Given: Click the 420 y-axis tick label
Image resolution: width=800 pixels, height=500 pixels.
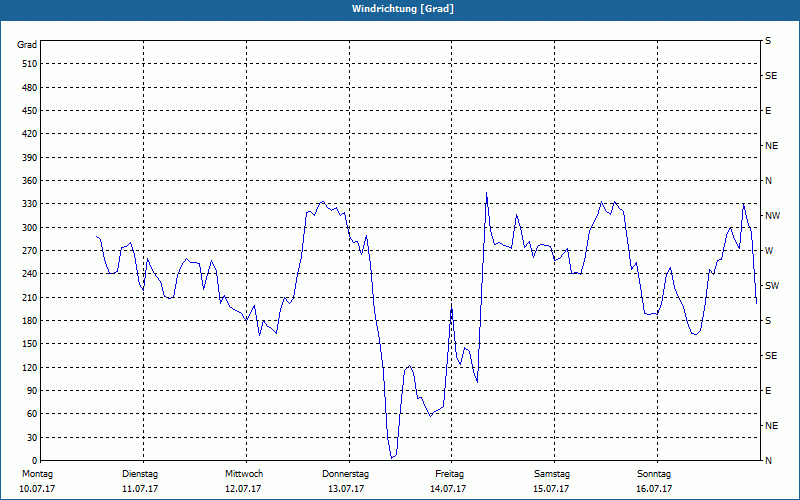Looking at the screenshot, I should point(30,134).
